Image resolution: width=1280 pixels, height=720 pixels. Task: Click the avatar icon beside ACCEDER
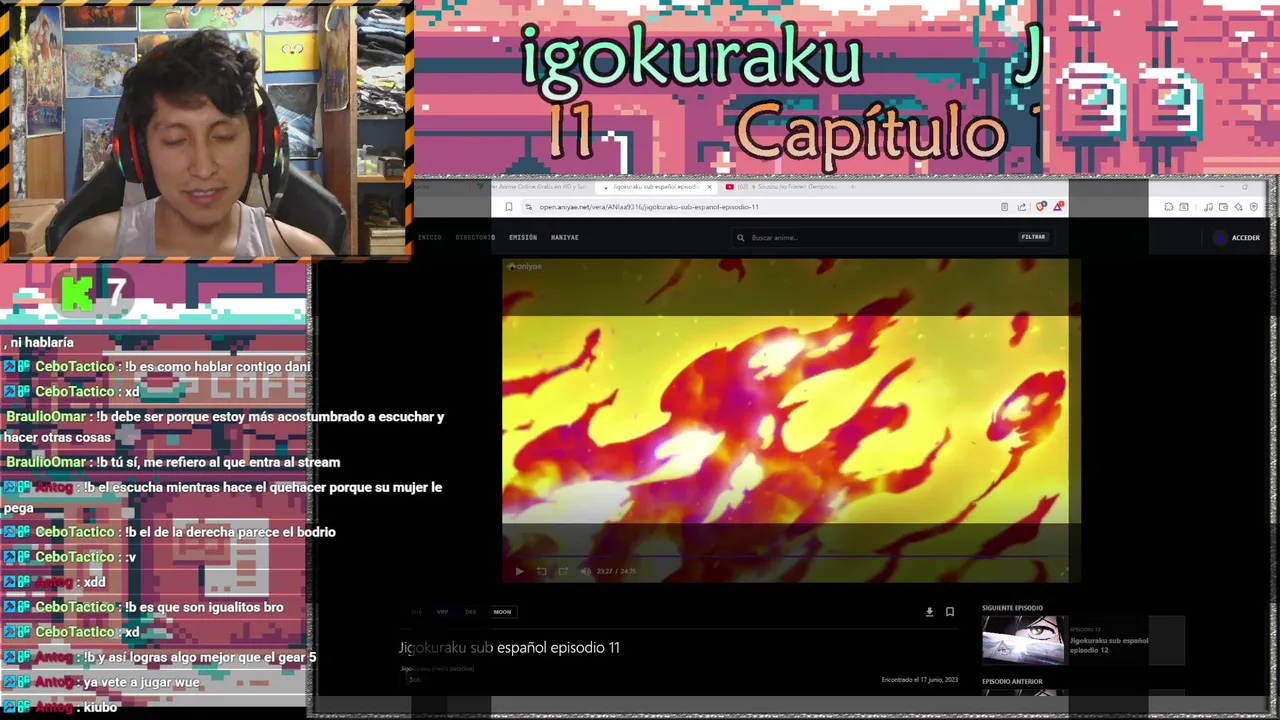[x=1219, y=238]
